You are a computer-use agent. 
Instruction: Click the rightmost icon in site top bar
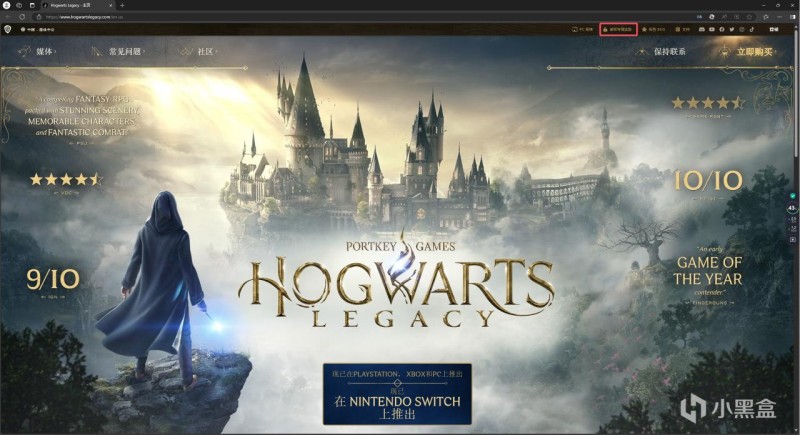(x=774, y=30)
